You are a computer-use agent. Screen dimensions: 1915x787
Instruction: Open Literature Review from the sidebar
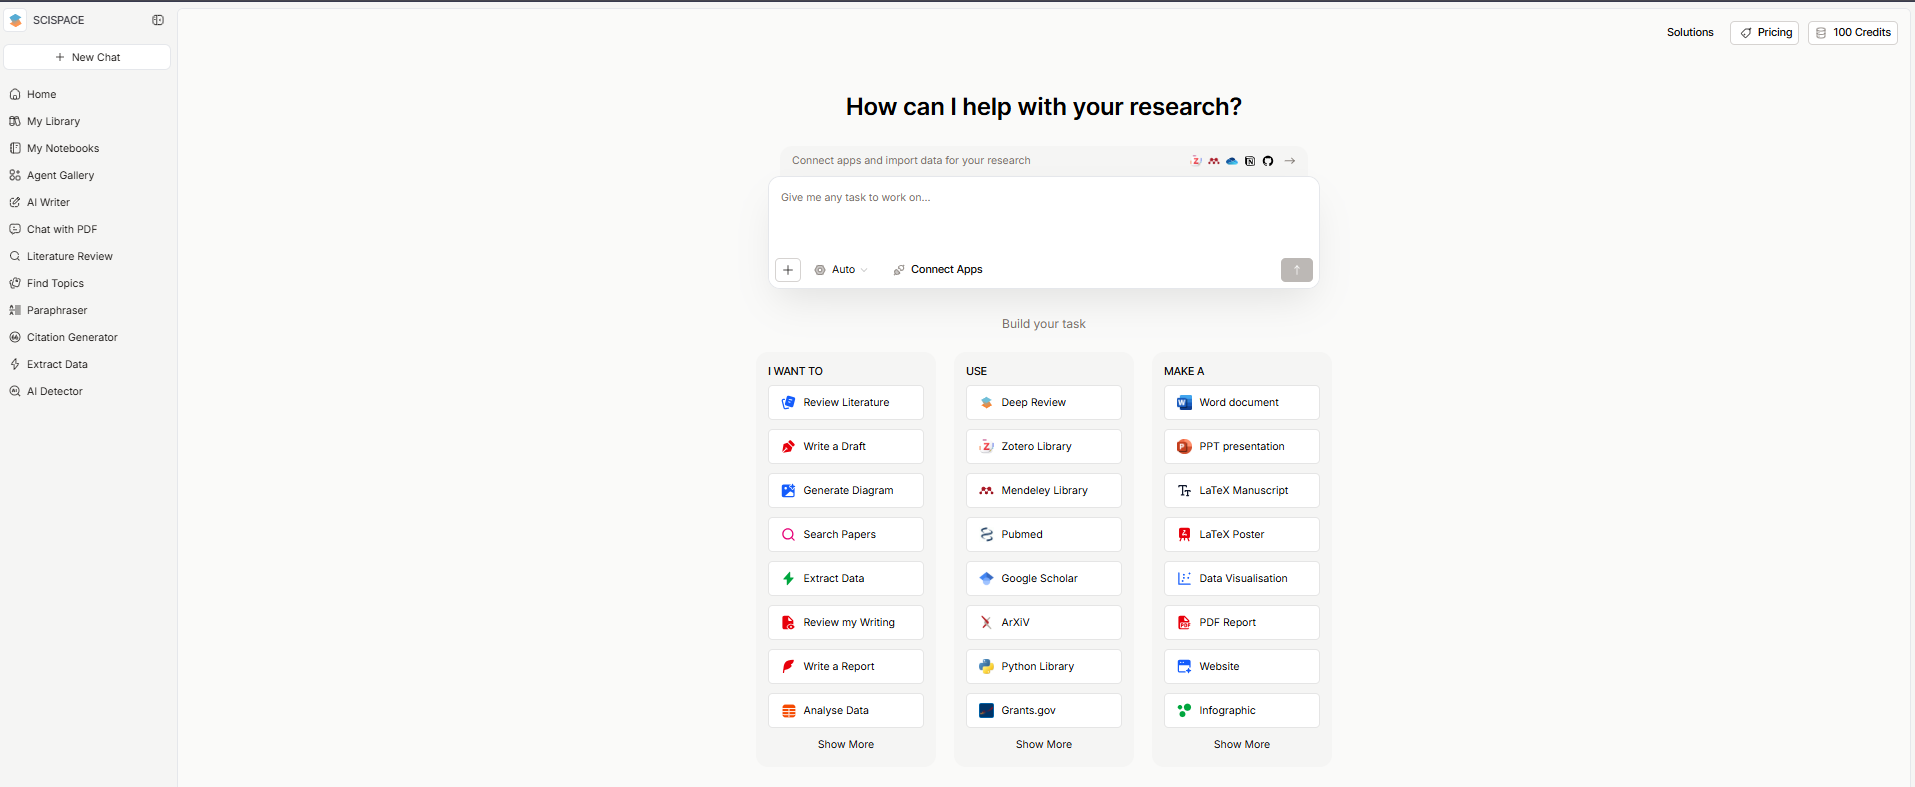coord(69,257)
